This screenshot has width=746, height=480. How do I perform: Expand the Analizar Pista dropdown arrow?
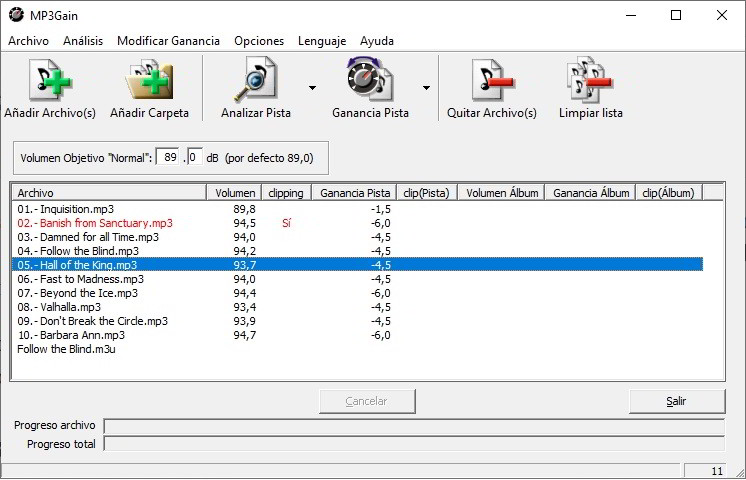pyautogui.click(x=312, y=88)
